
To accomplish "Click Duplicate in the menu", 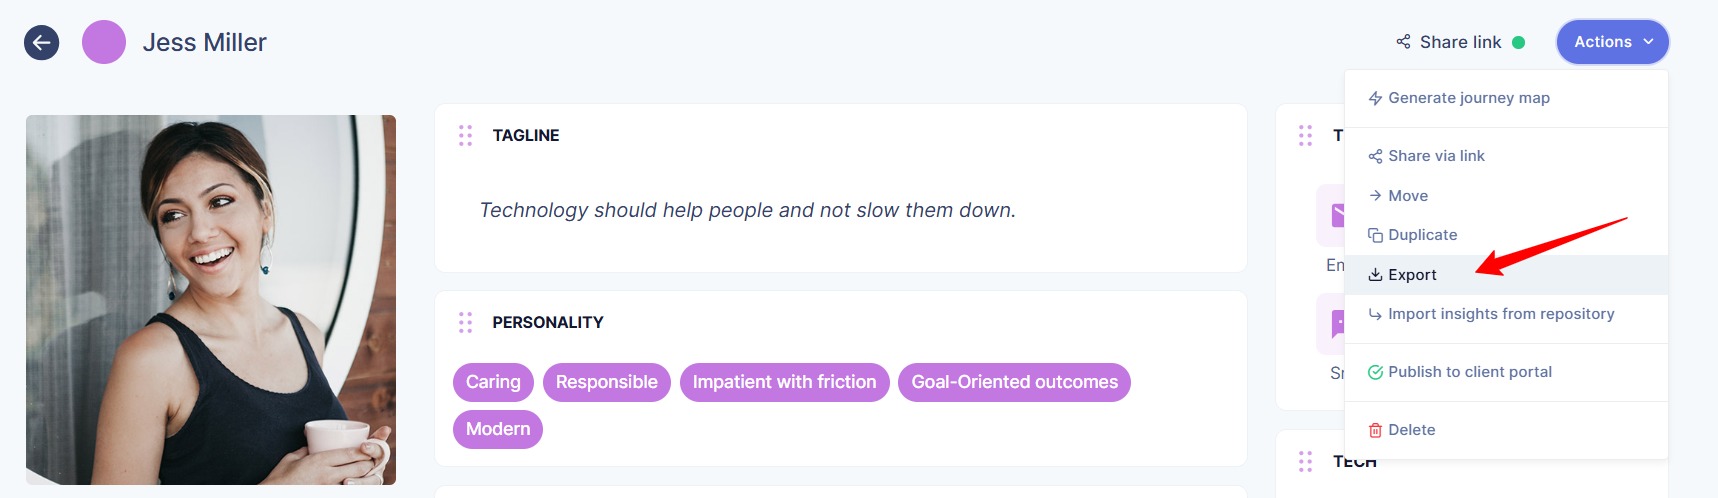I will pos(1422,235).
